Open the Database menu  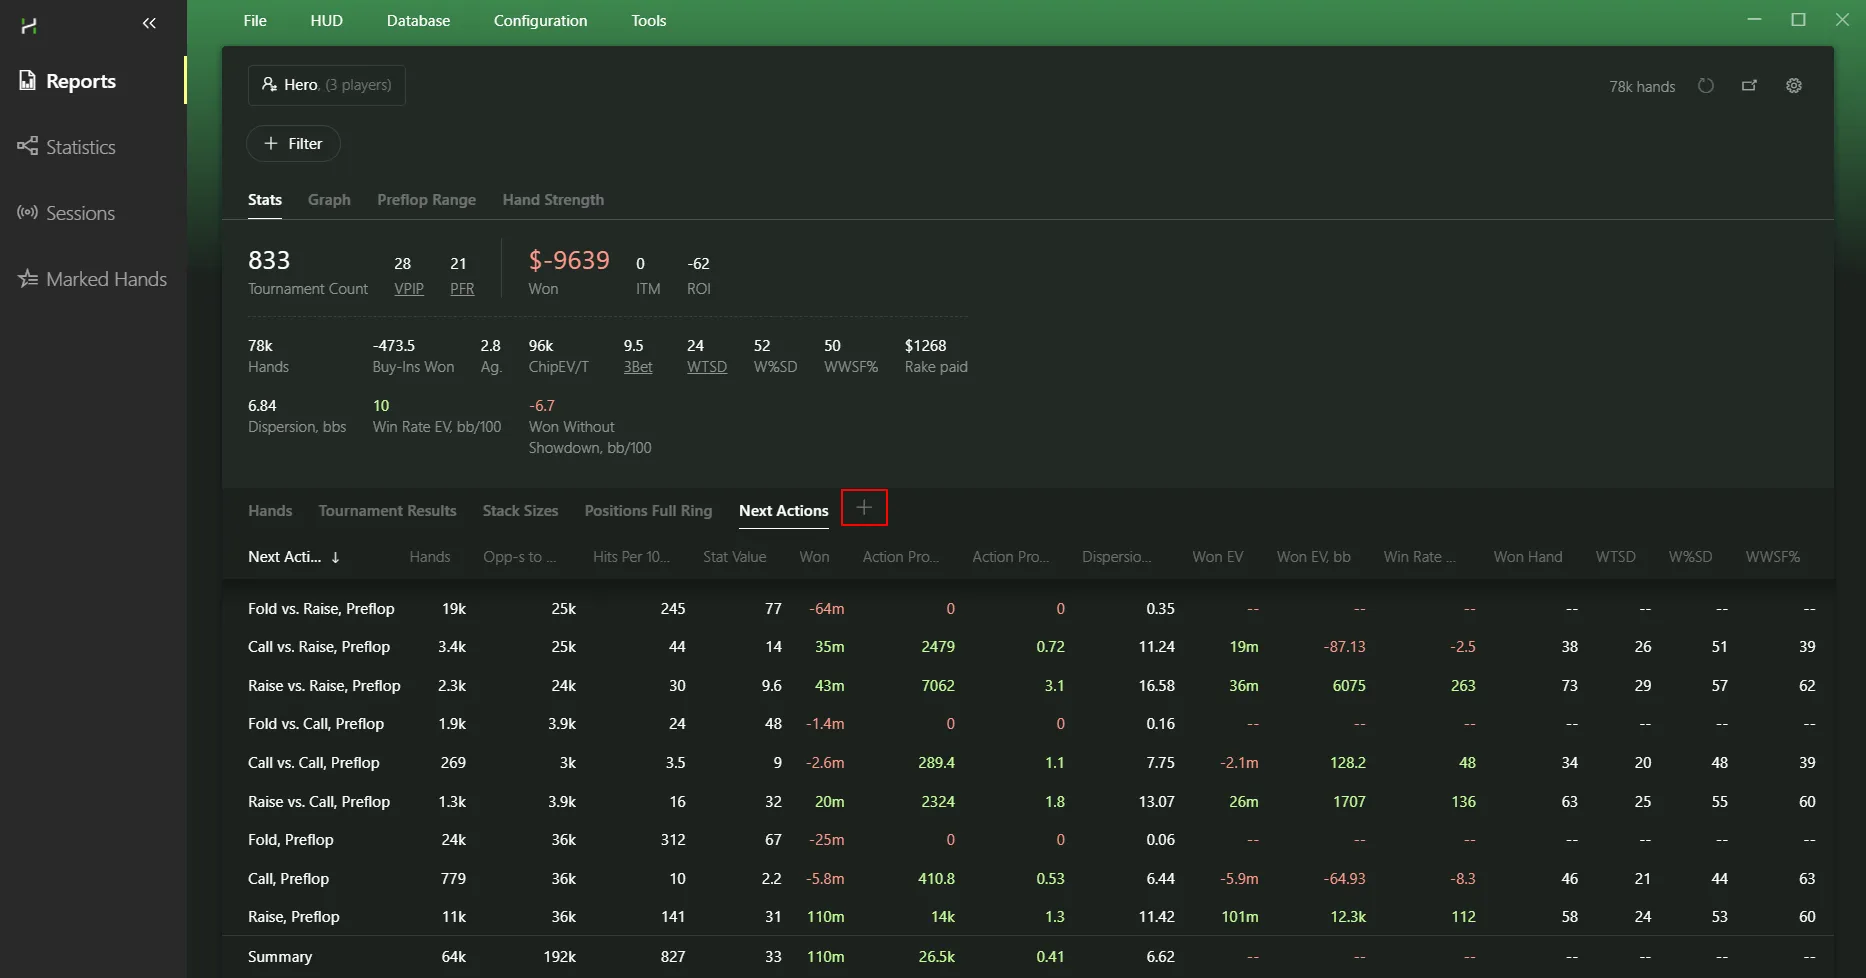tap(418, 20)
